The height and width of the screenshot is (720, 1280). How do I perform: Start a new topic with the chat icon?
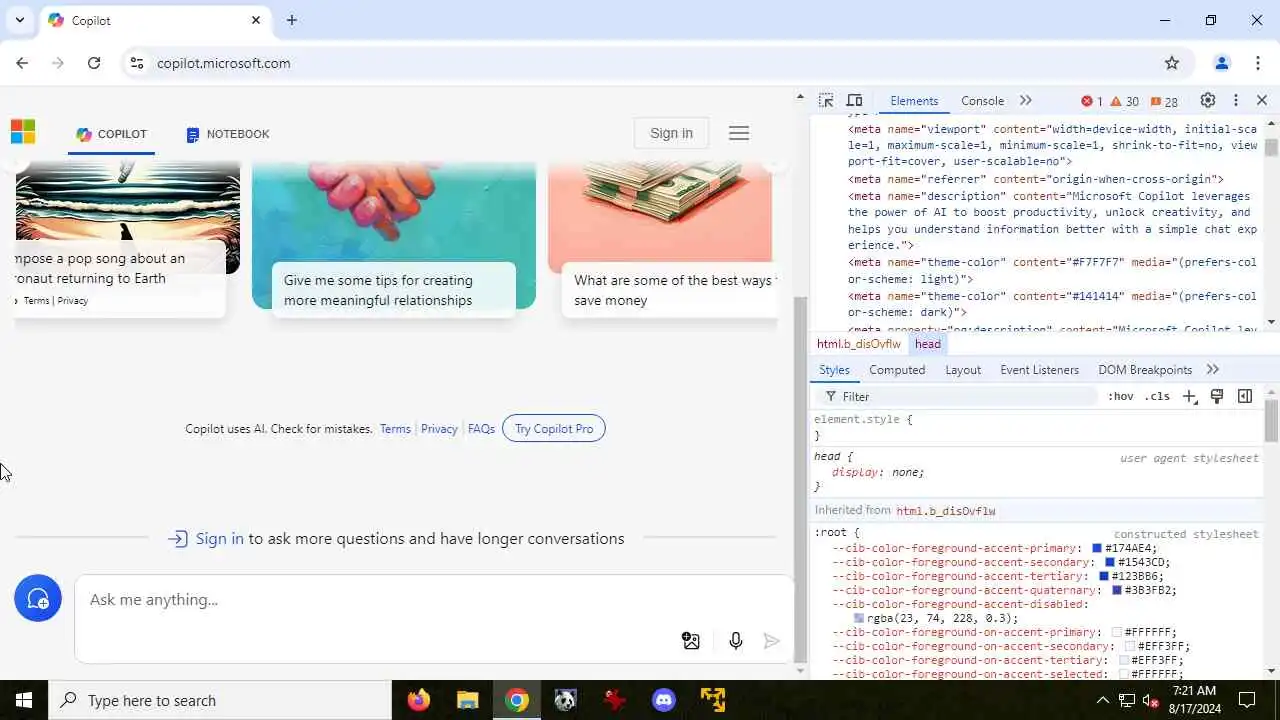(x=38, y=598)
